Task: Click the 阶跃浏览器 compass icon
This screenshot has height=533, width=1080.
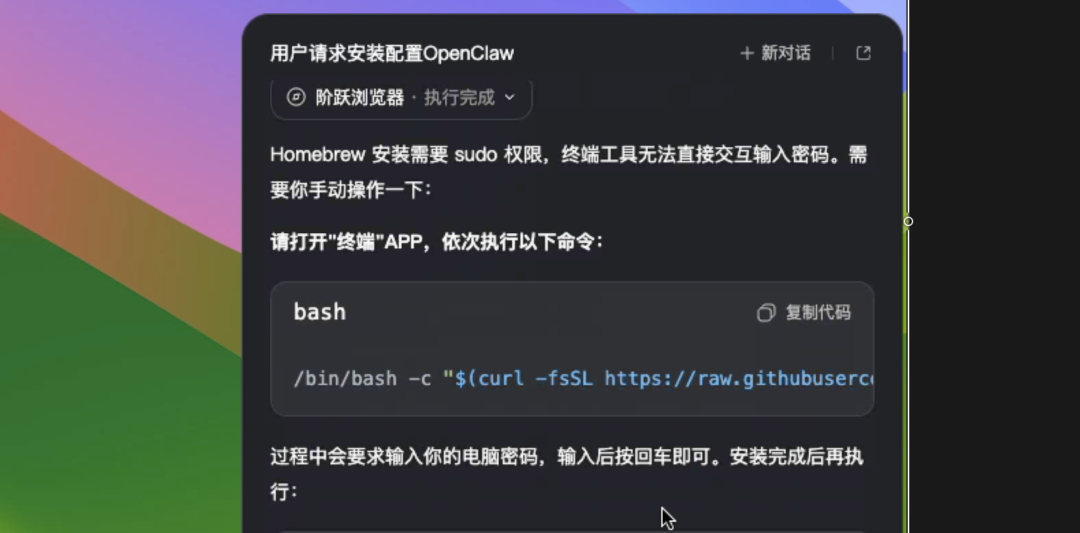Action: click(x=296, y=97)
